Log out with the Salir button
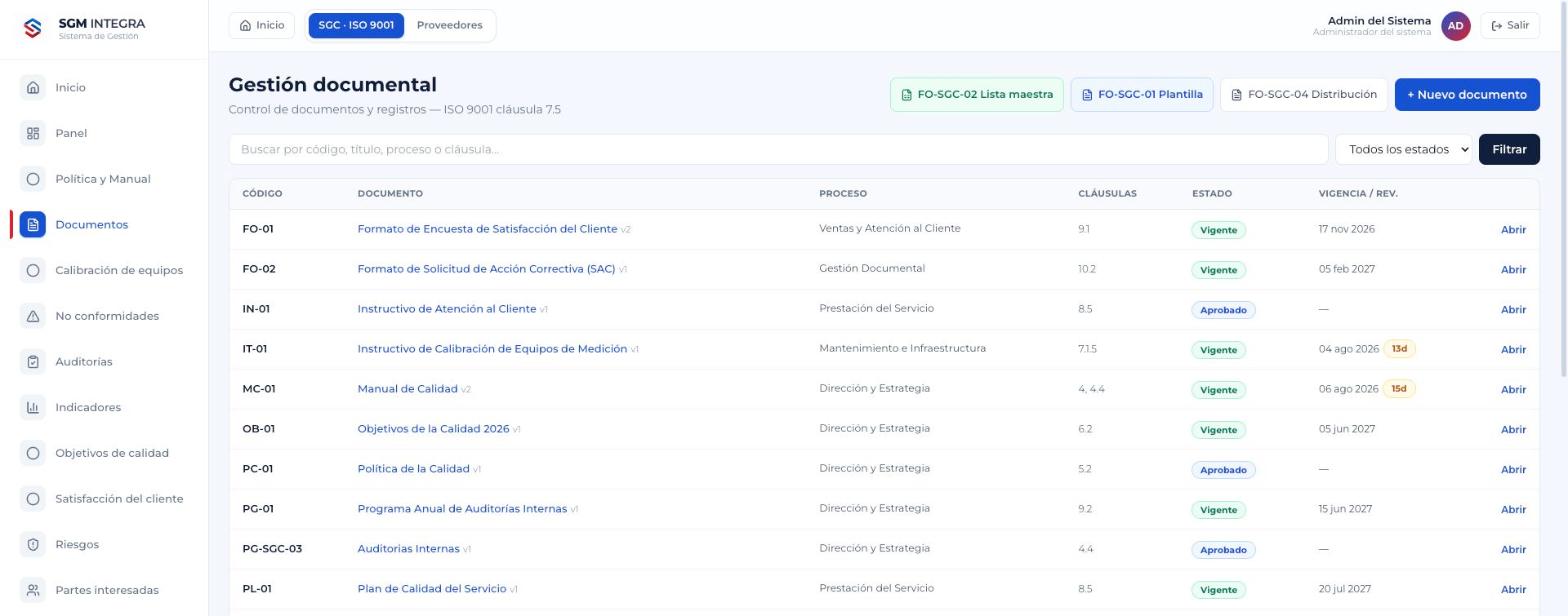1568x616 pixels. (1510, 26)
